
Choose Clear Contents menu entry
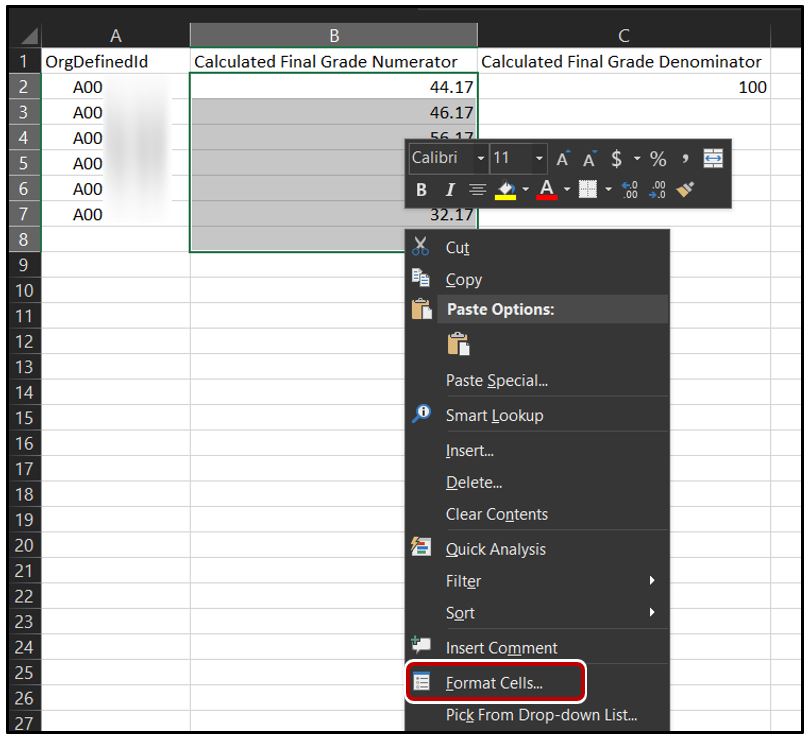(x=497, y=514)
